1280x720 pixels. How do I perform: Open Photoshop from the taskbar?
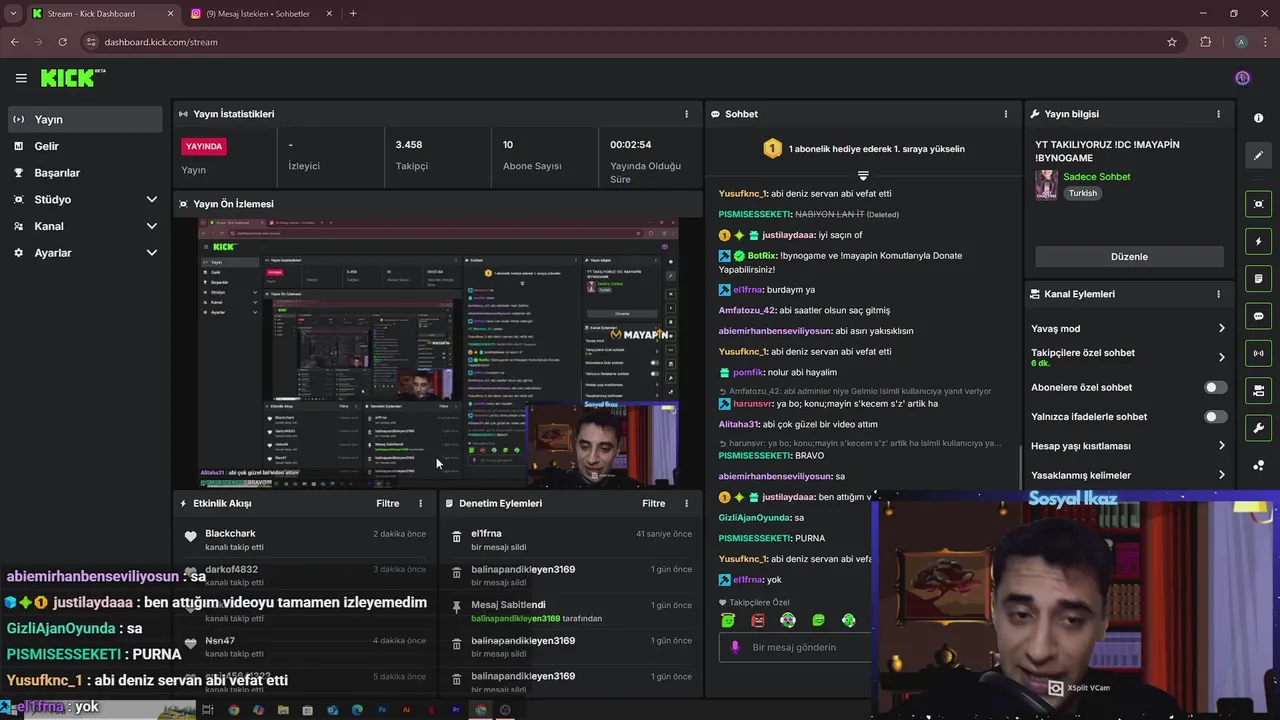[382, 710]
